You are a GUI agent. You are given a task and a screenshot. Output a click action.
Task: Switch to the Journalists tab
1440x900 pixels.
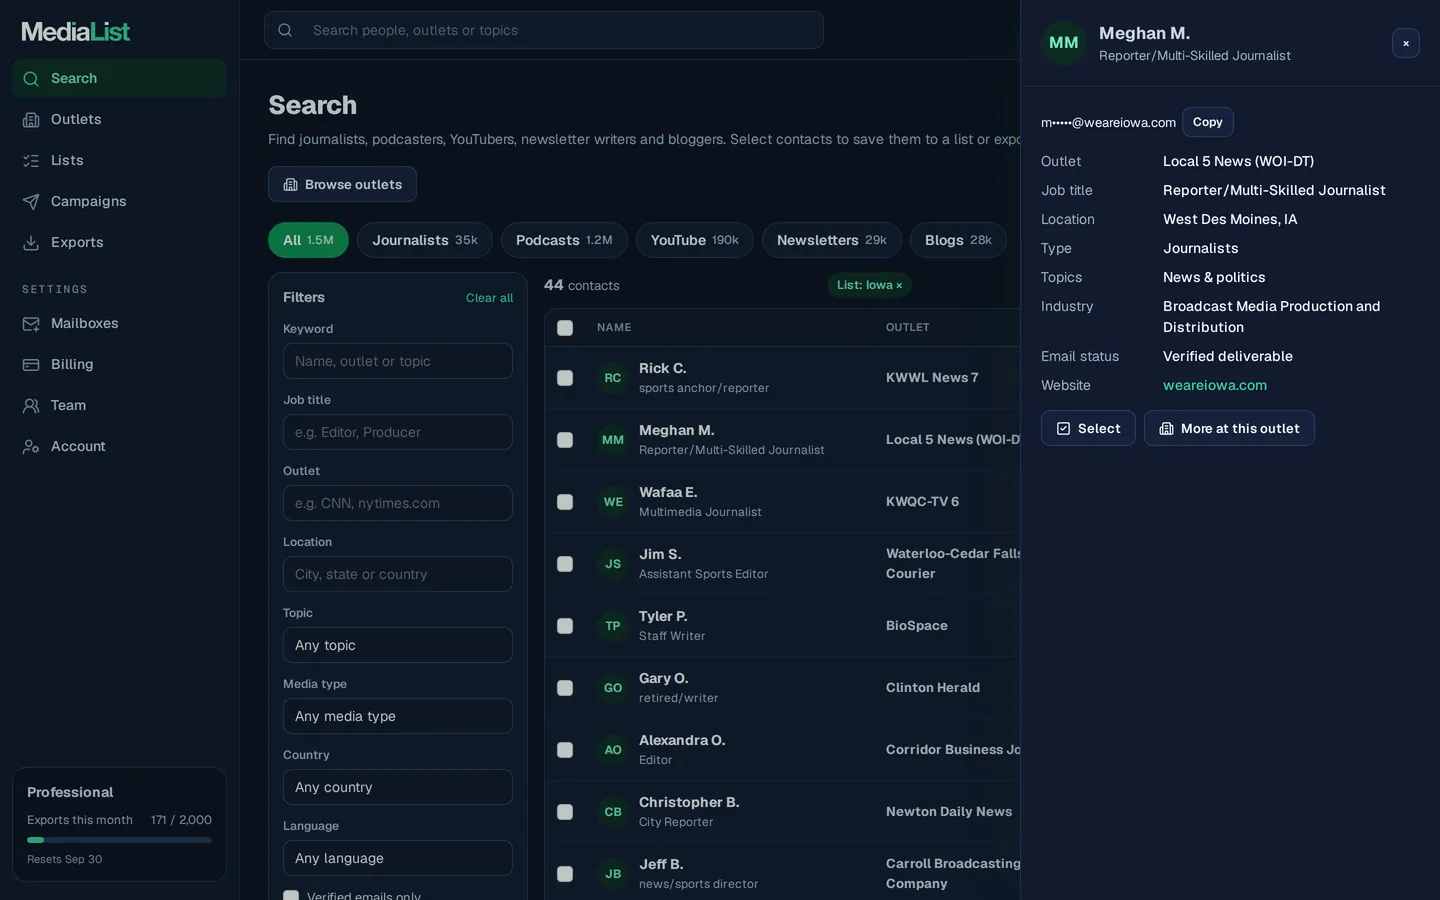425,240
